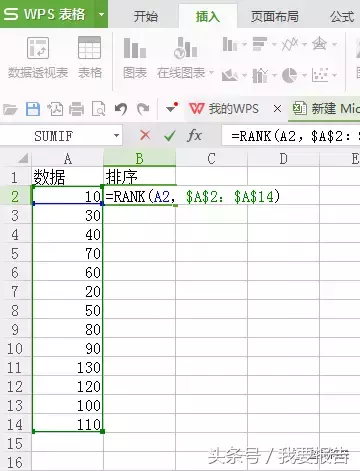Viewport: 360px width, 471px height.
Task: Open the insert function fx dialog
Action: (x=194, y=135)
